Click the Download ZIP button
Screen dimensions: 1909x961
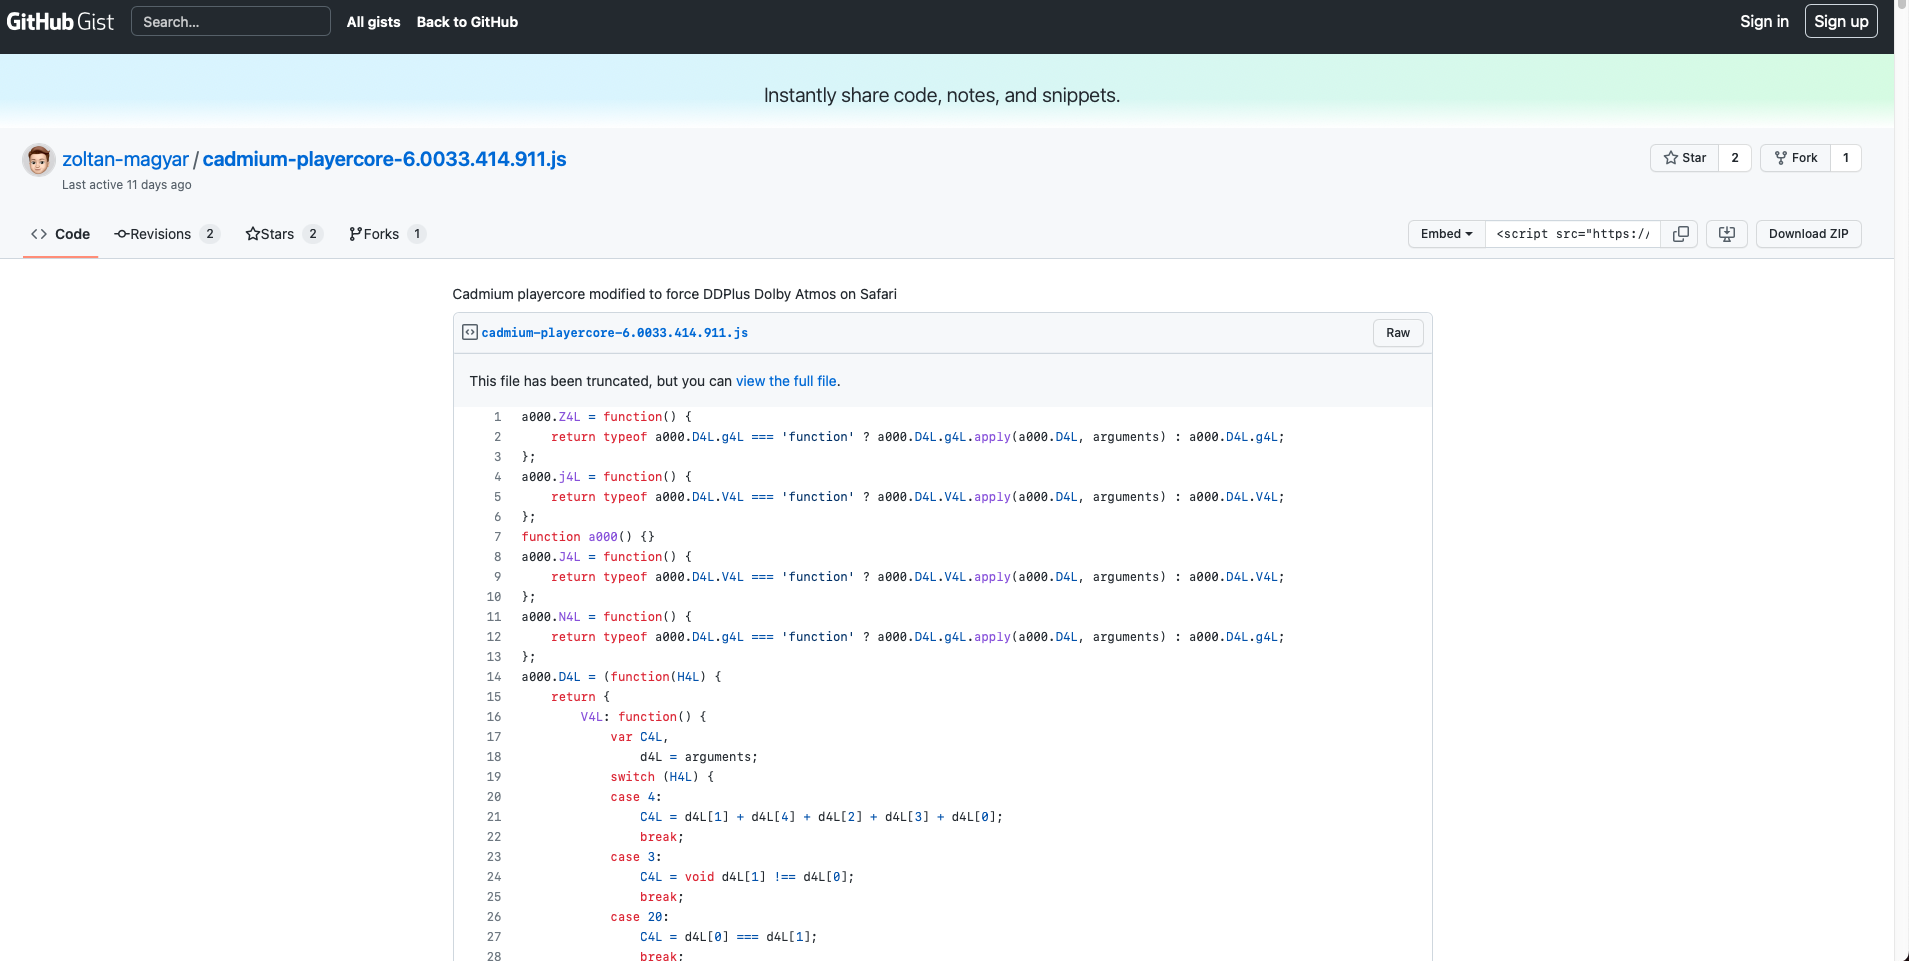(1808, 234)
